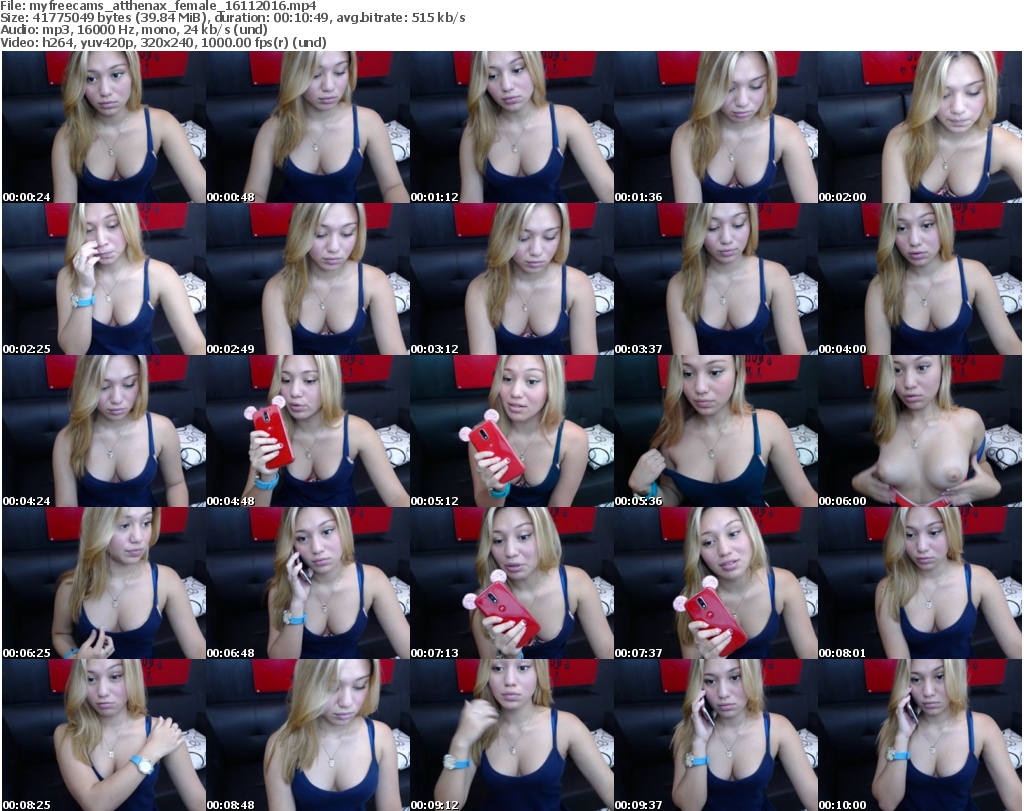The height and width of the screenshot is (811, 1024).
Task: Select the phone-call frame stamped 00:09:37
Action: 715,735
